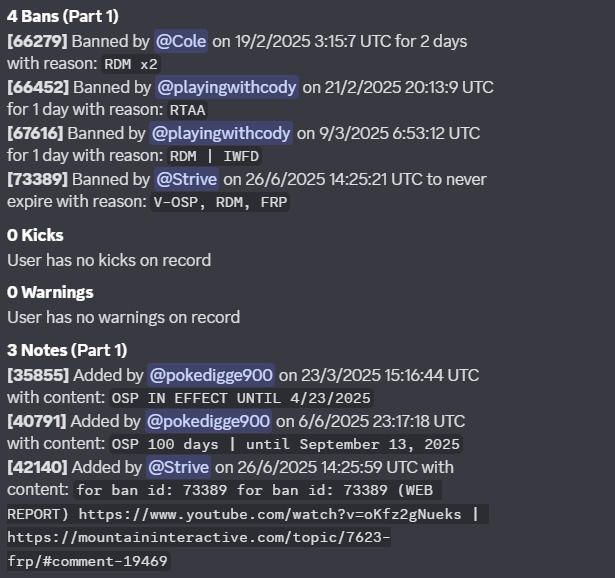Viewport: 615px width, 578px height.
Task: Open @playingwithcody mention in ban 66452
Action: click(227, 87)
